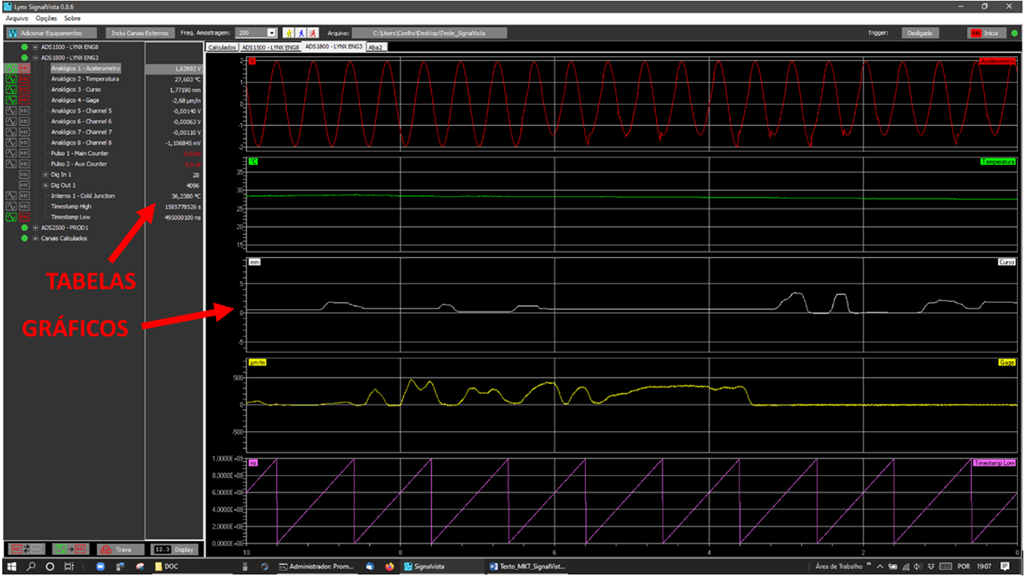The image size is (1024, 576).
Task: Click the Trava lock button
Action: (120, 549)
